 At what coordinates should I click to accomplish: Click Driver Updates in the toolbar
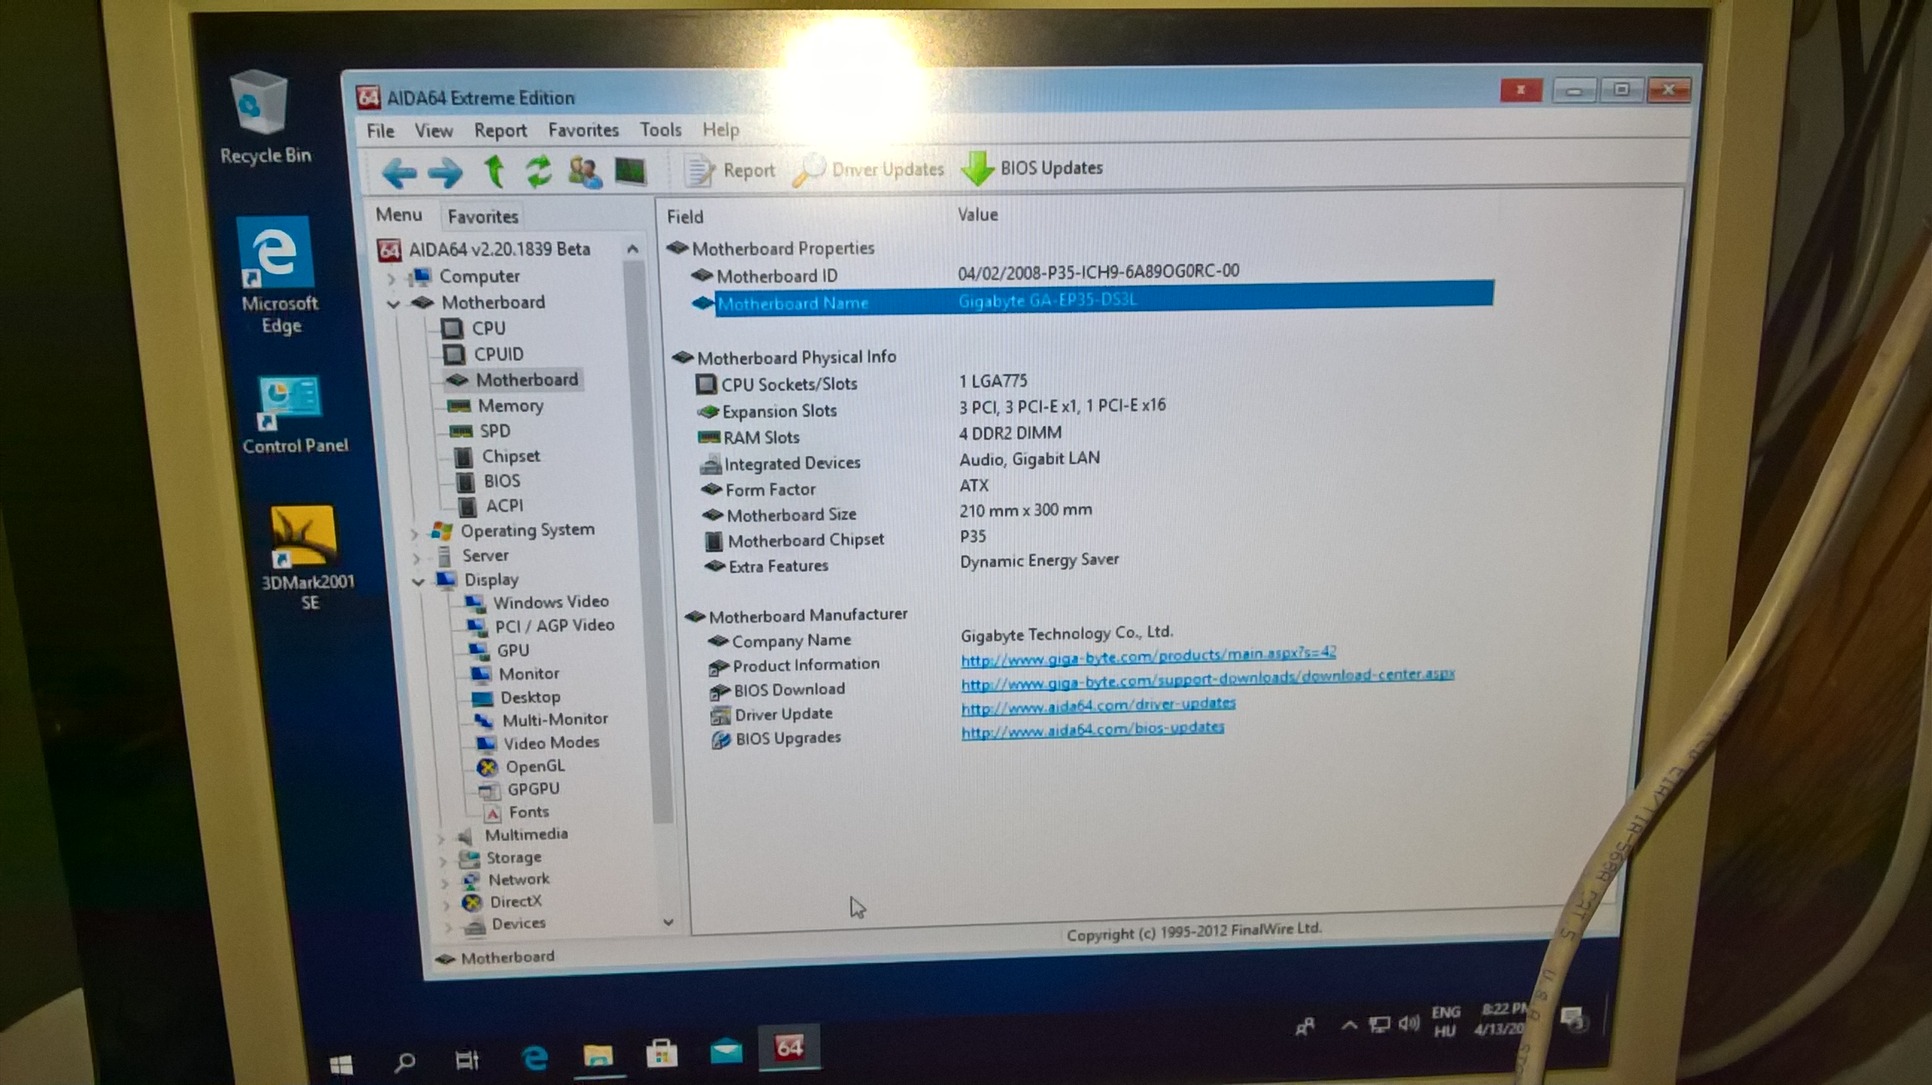[869, 170]
